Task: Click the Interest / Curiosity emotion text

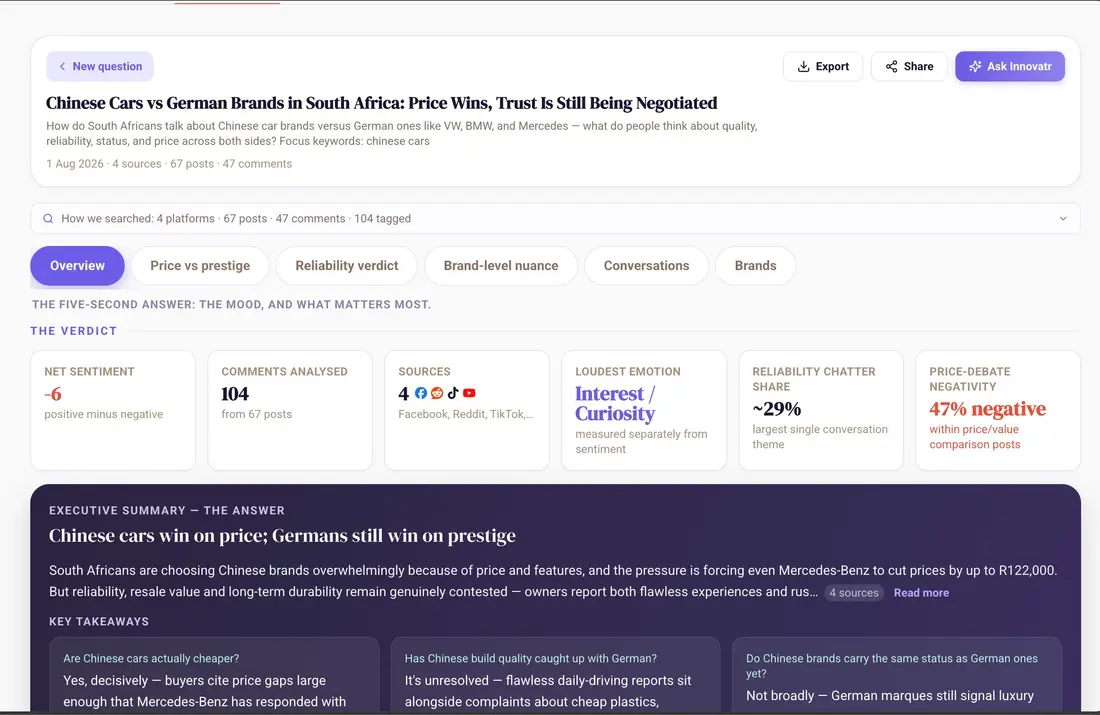Action: coord(615,403)
